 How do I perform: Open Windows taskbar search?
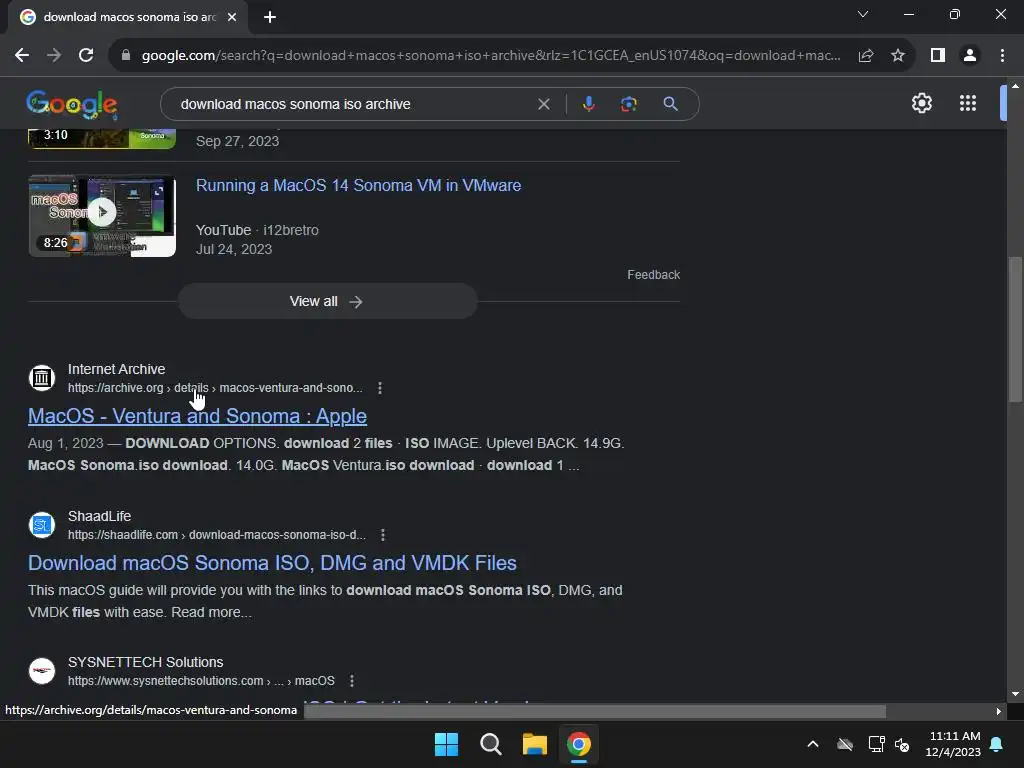pos(490,744)
